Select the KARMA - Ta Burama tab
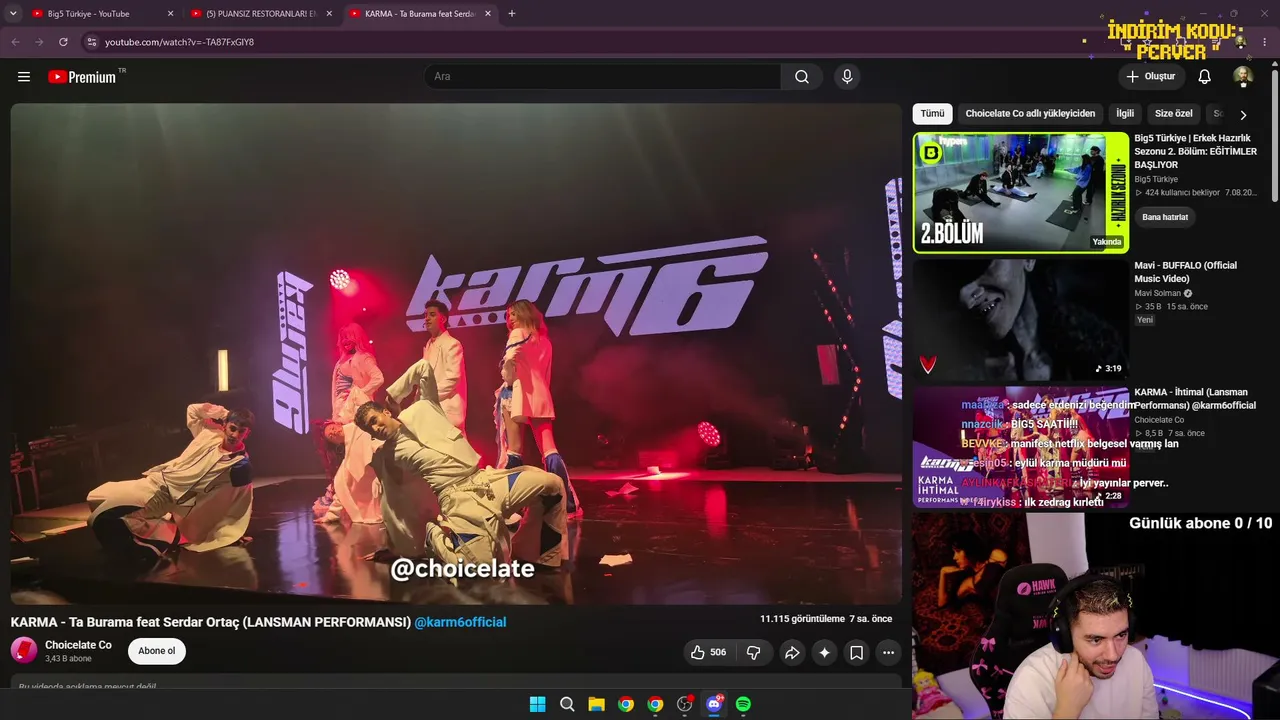 click(418, 14)
